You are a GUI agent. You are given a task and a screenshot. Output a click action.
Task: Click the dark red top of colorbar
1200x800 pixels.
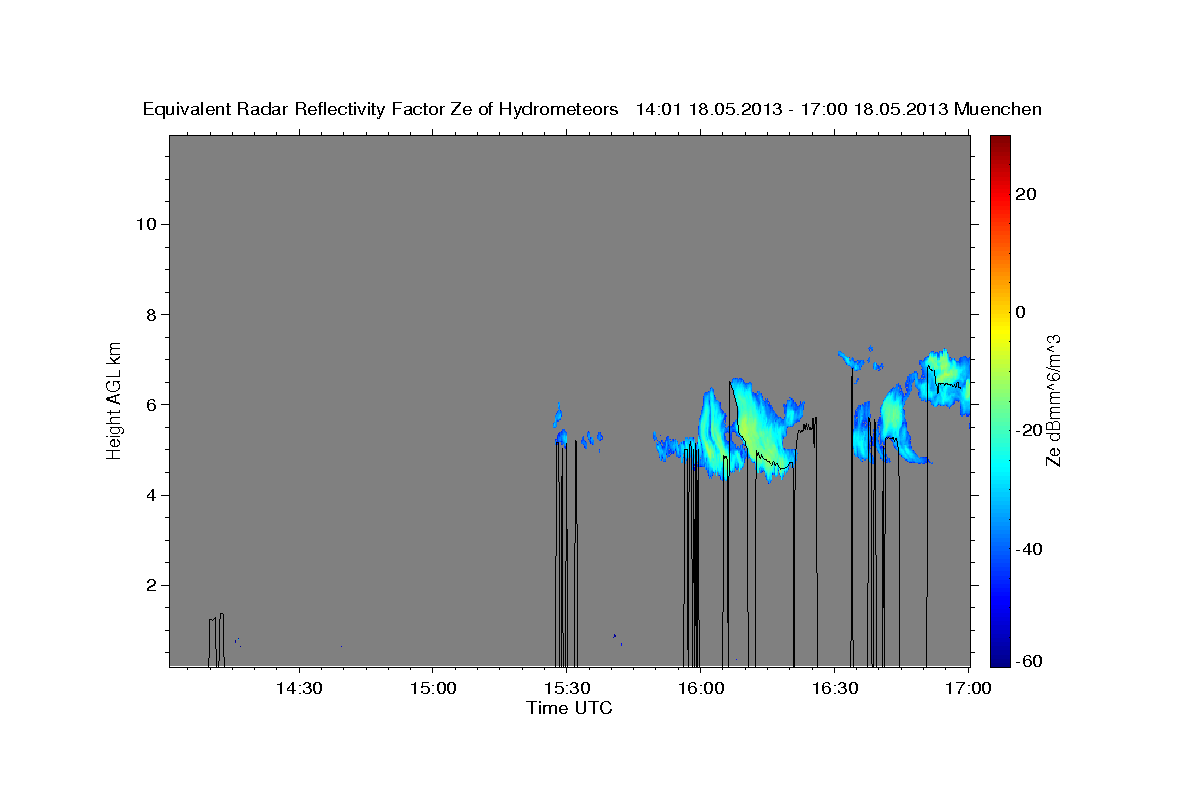coord(1000,145)
